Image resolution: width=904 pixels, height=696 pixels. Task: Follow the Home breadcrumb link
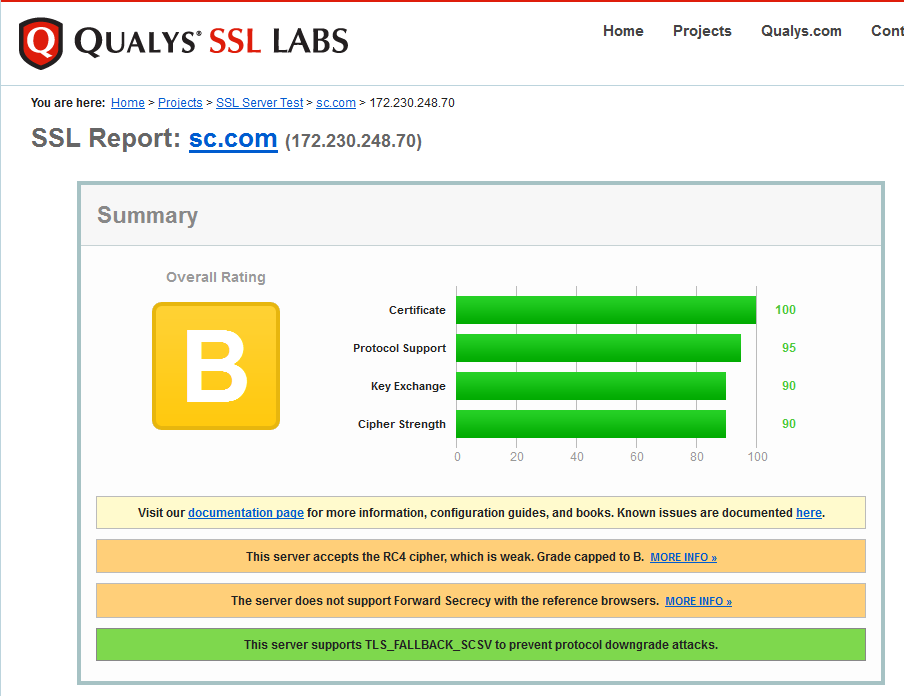[127, 103]
